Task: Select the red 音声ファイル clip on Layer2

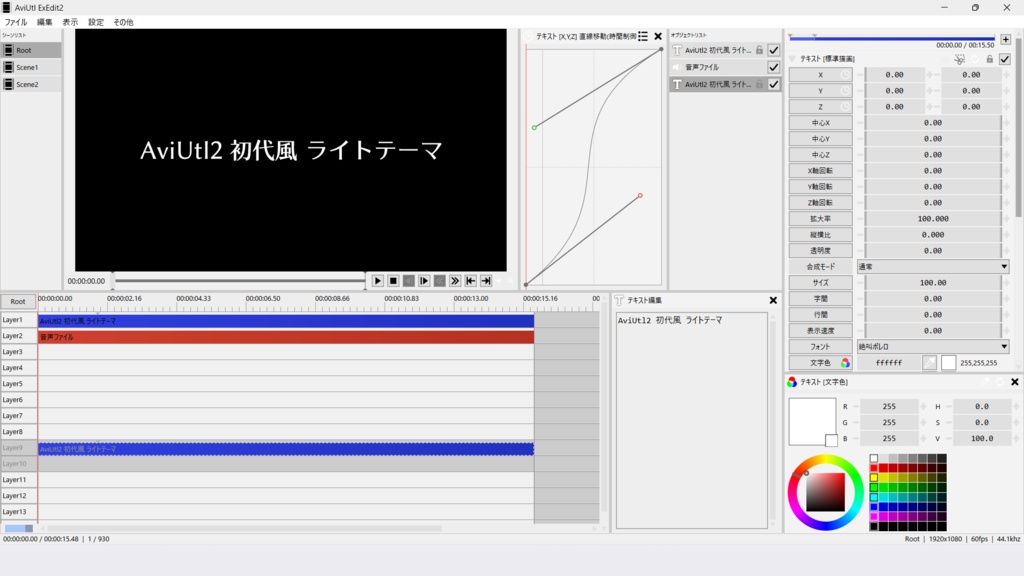Action: pos(286,337)
